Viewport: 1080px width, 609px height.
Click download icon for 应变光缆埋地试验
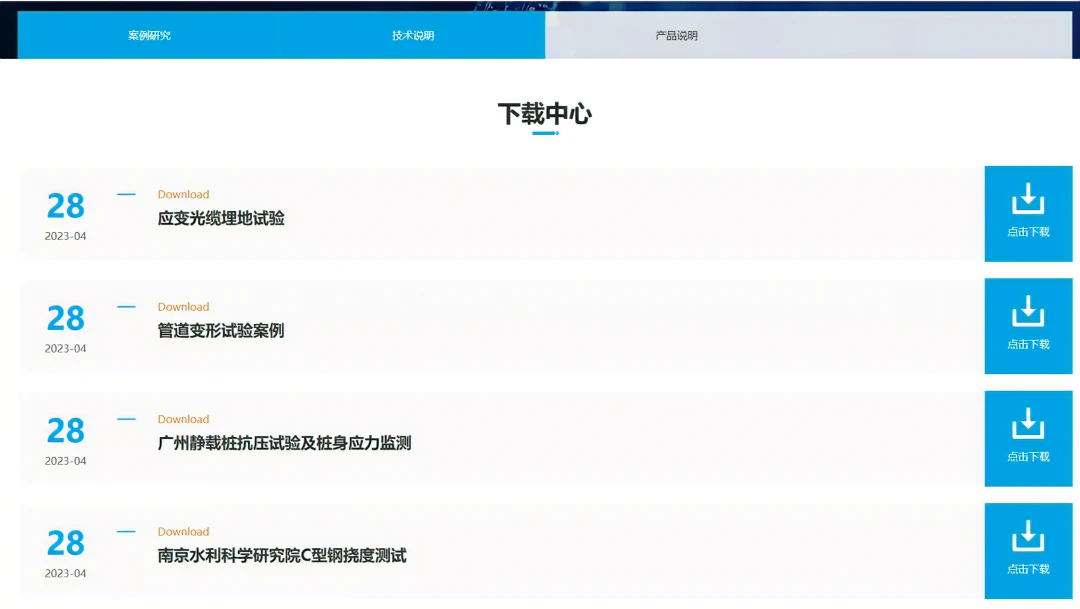[1028, 199]
